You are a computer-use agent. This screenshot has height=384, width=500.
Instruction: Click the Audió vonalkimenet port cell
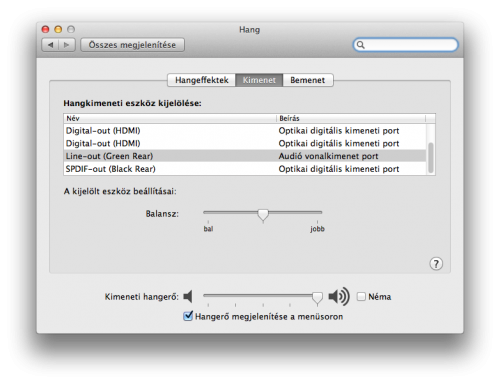tap(328, 156)
